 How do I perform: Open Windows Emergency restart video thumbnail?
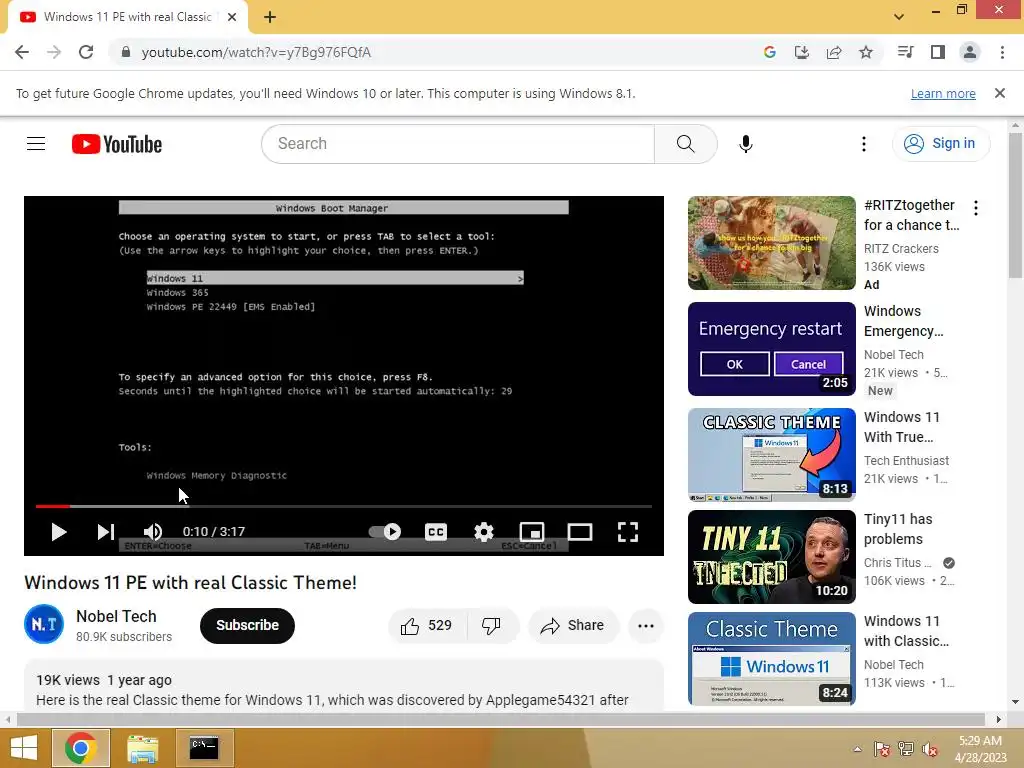click(x=771, y=349)
